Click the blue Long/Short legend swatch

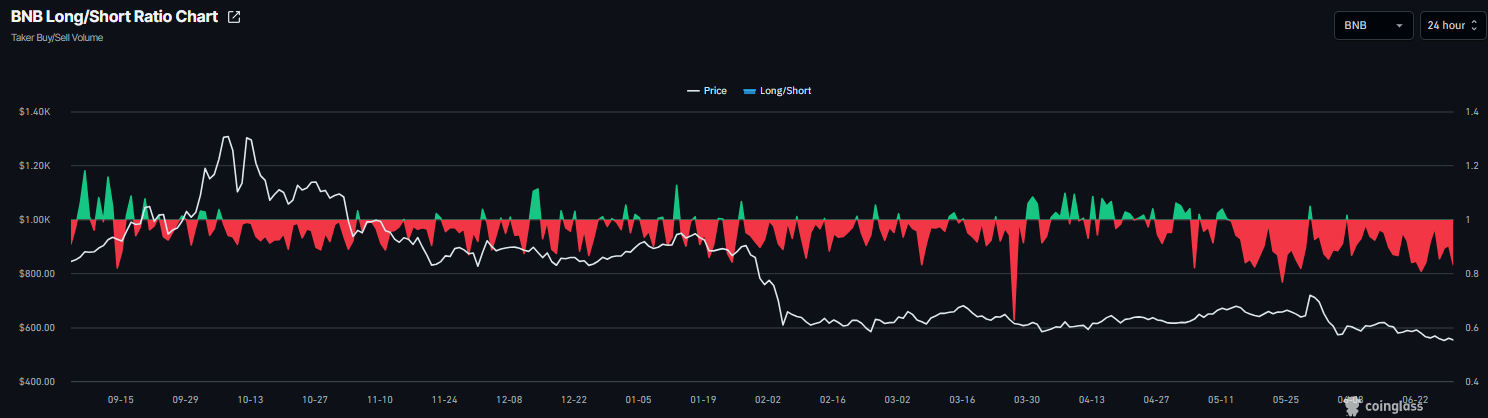[749, 91]
